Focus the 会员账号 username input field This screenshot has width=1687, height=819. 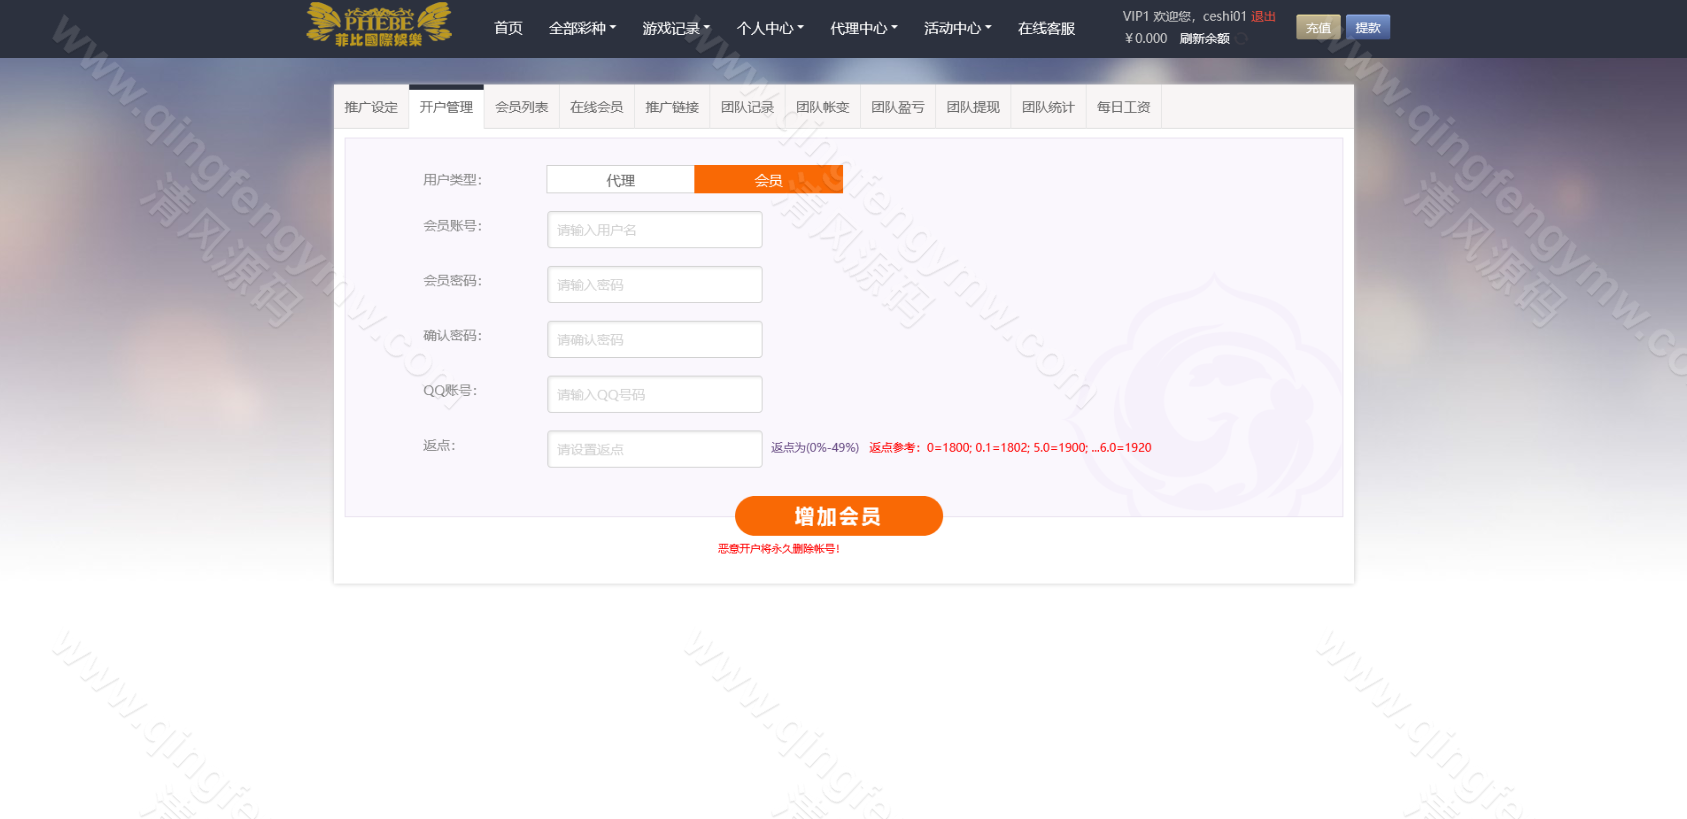[654, 230]
